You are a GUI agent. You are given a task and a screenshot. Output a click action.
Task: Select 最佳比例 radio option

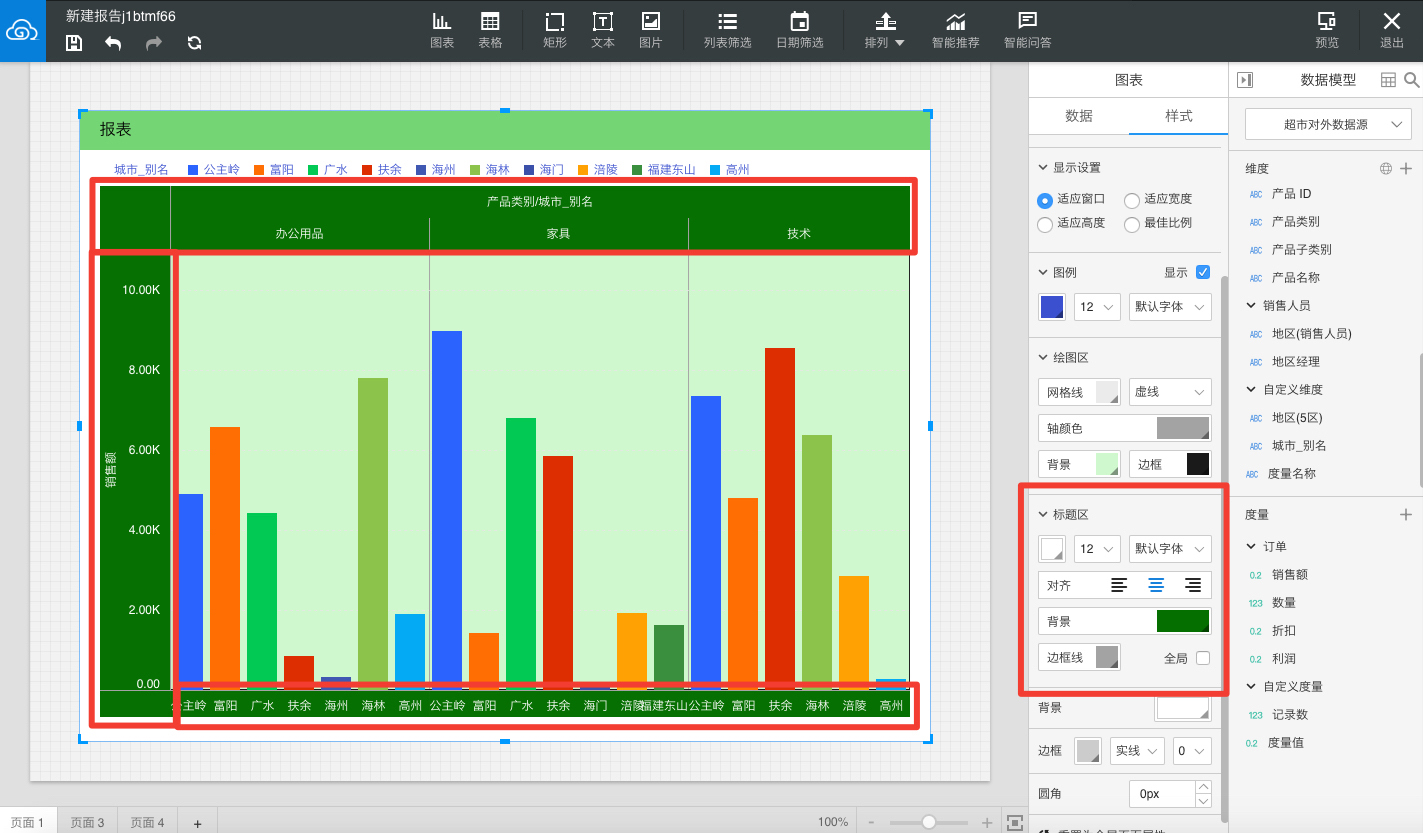point(1132,224)
